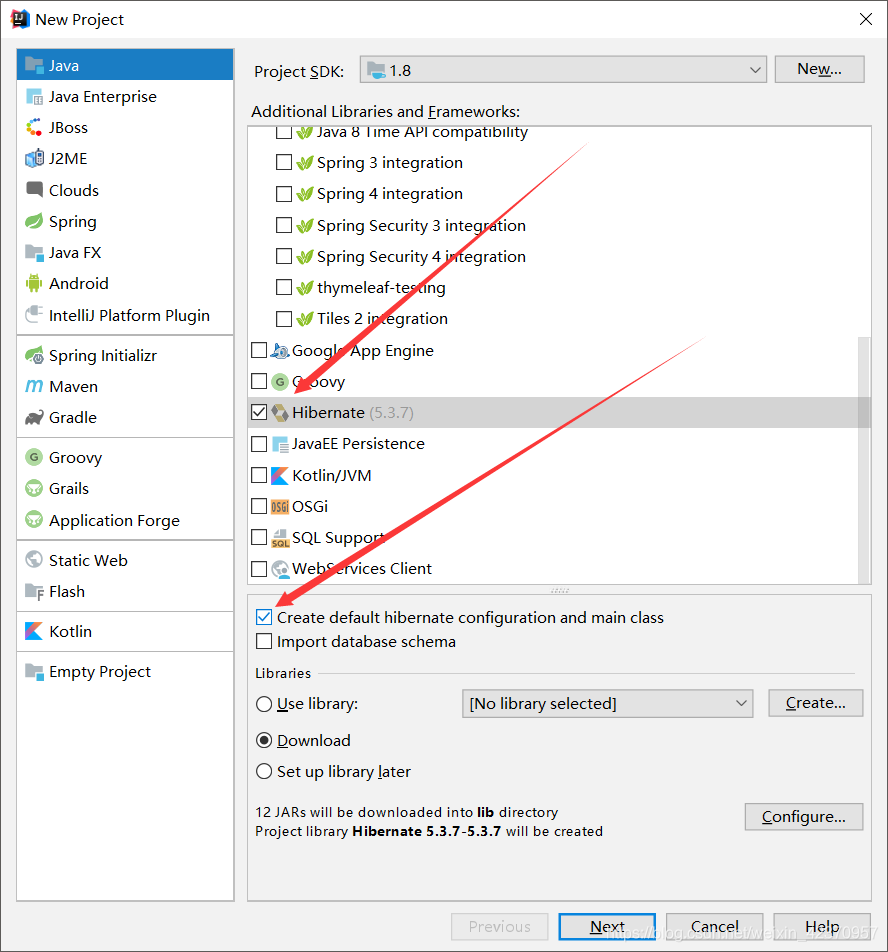This screenshot has width=888, height=952.
Task: Click the WebServices Client icon
Action: click(280, 569)
